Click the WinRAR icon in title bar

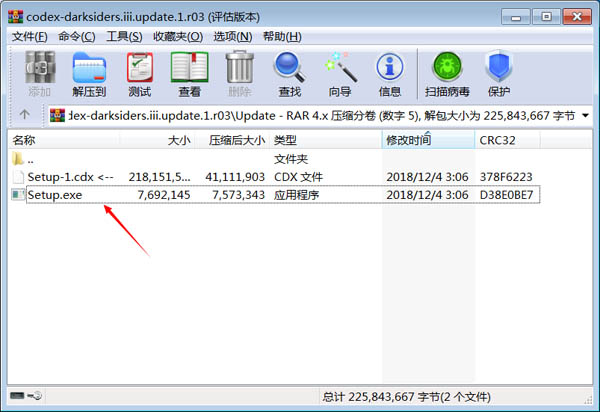pyautogui.click(x=16, y=17)
